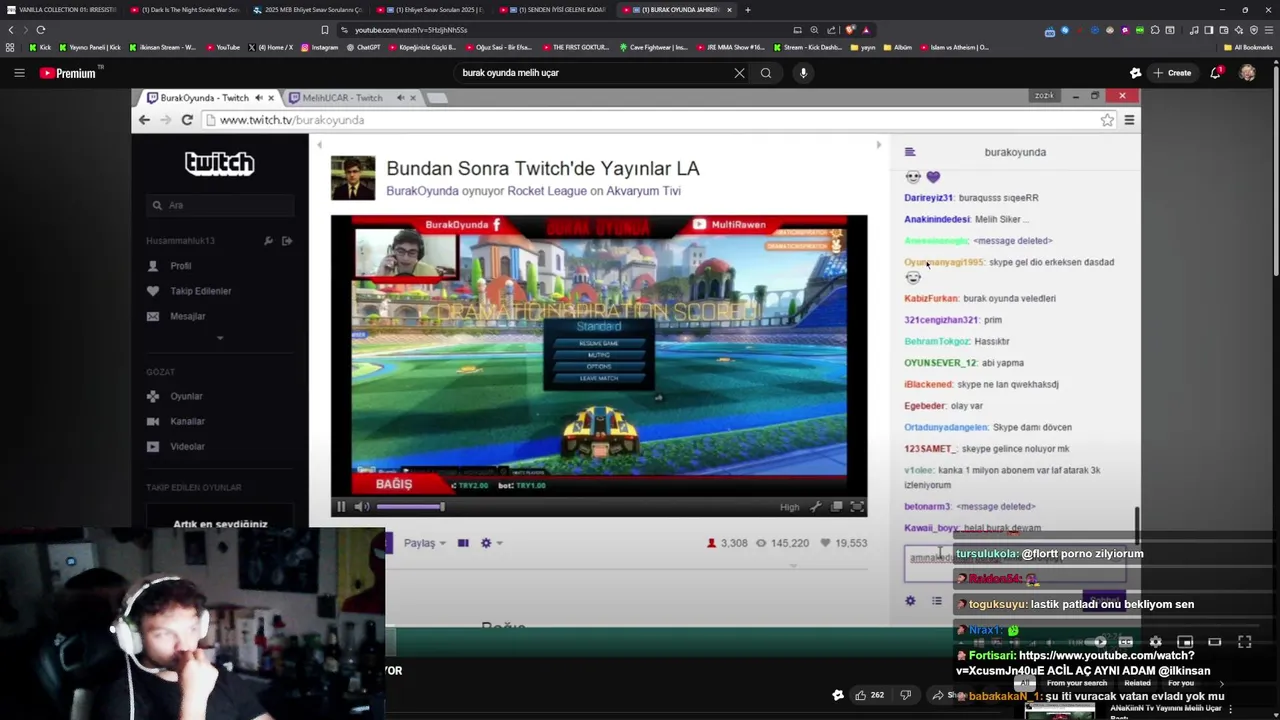Viewport: 1280px width, 720px height.
Task: Open the YouTube hamburger guide menu
Action: click(19, 73)
